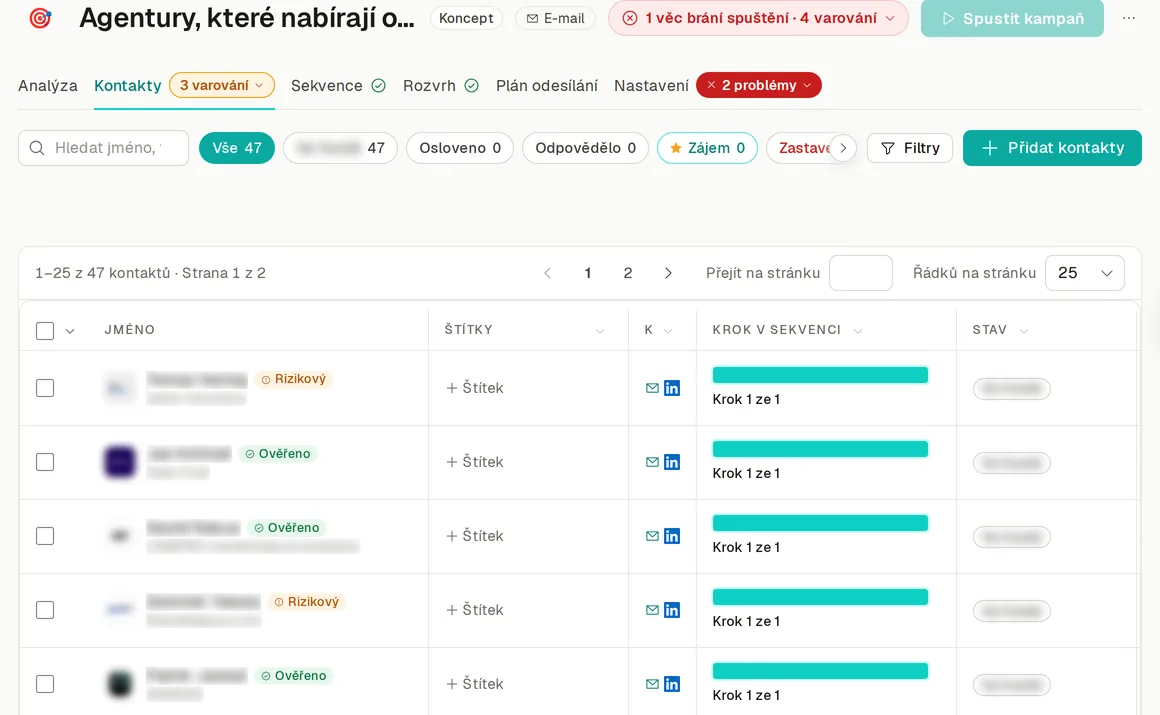This screenshot has width=1160, height=715.
Task: Expand the 3 varování dropdown badge
Action: tap(222, 85)
